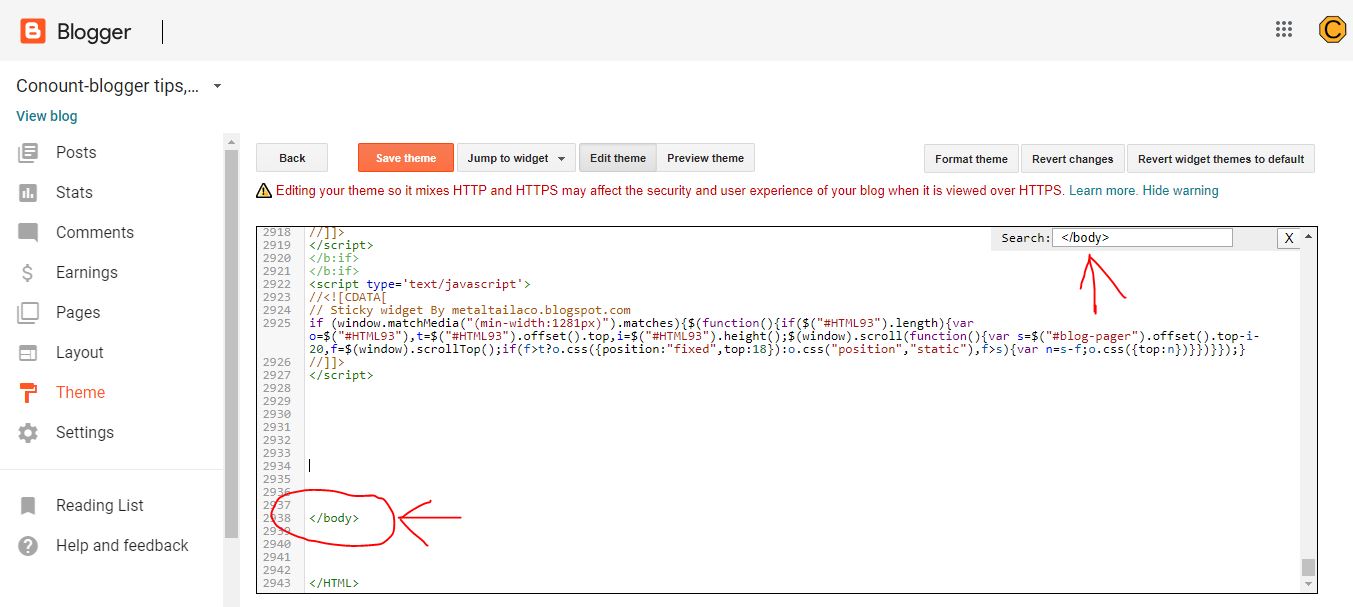Open blog Settings

coord(85,433)
